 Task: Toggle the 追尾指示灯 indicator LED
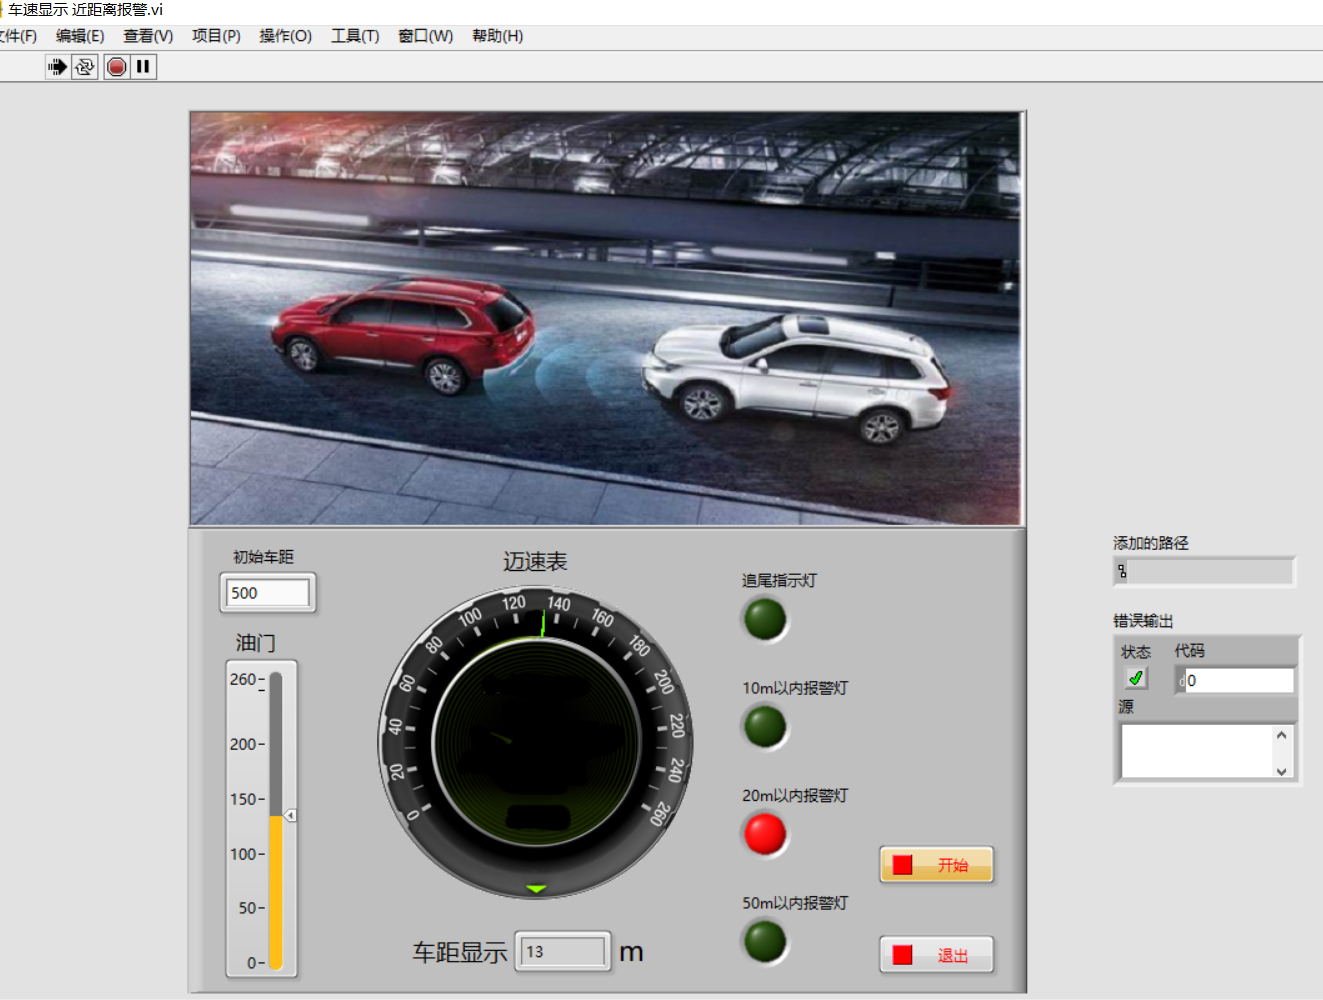[765, 619]
